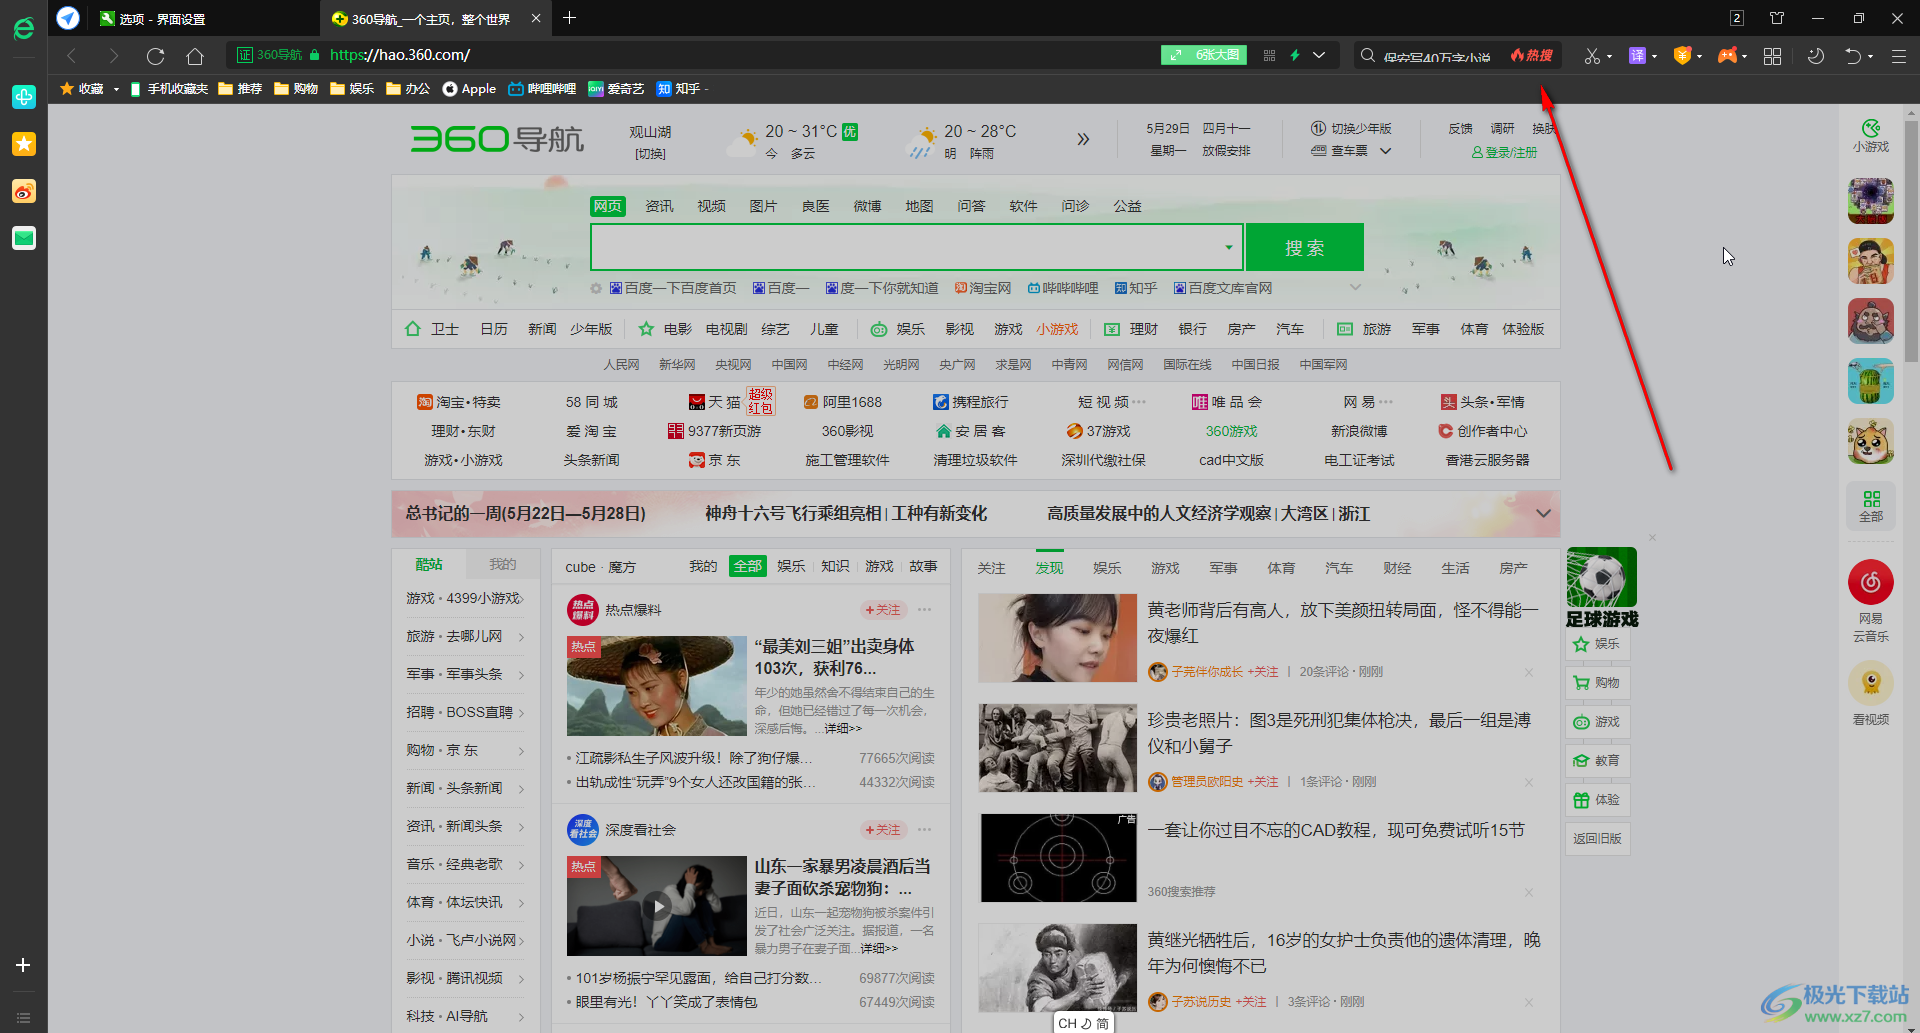The width and height of the screenshot is (1920, 1033).
Task: Expand the headline news banner chevron
Action: 1543,514
